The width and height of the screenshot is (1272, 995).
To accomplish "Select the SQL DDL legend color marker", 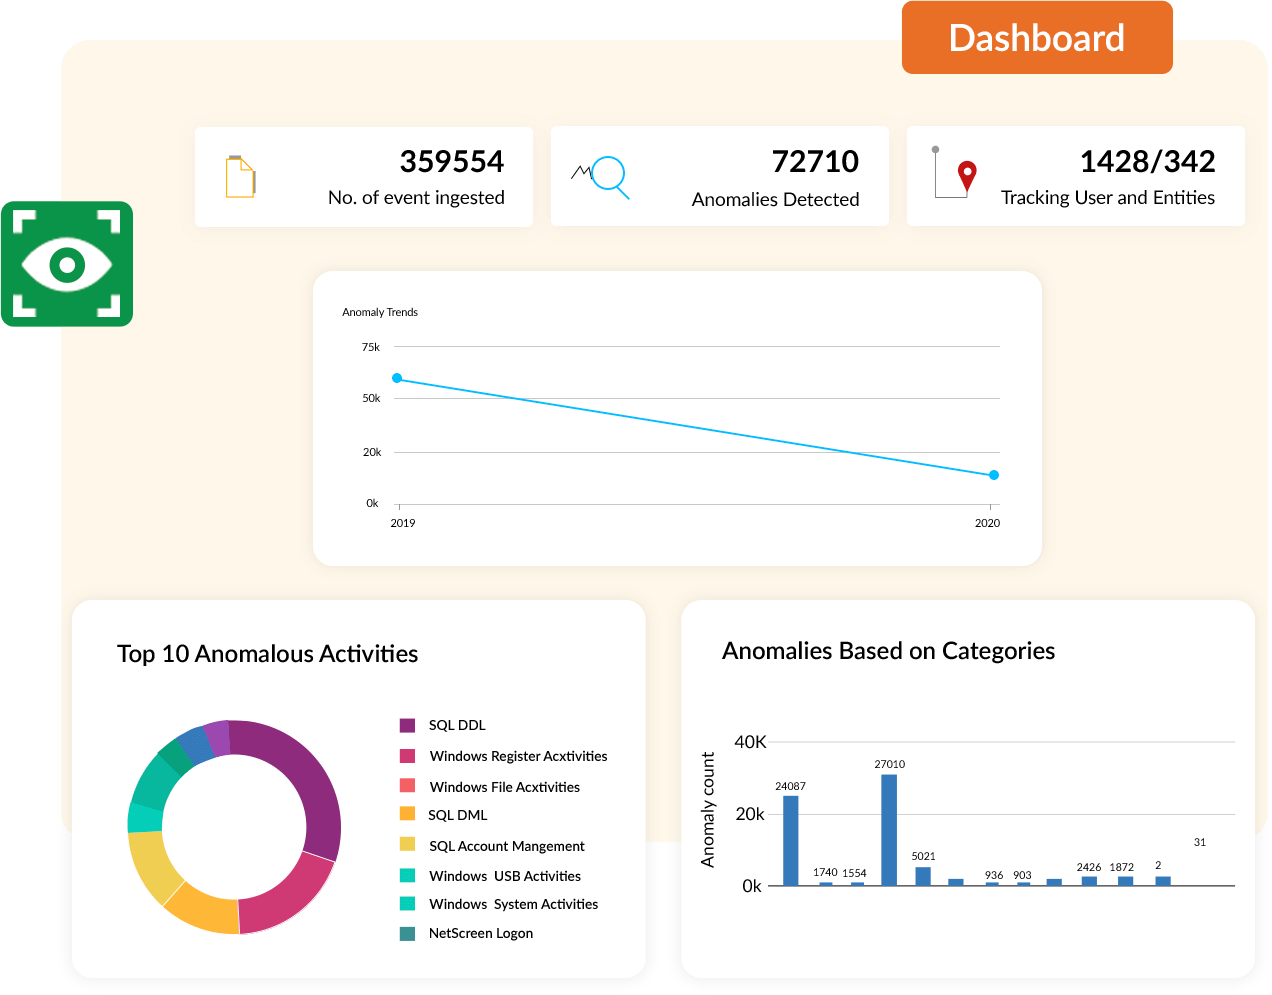I will pos(407,724).
